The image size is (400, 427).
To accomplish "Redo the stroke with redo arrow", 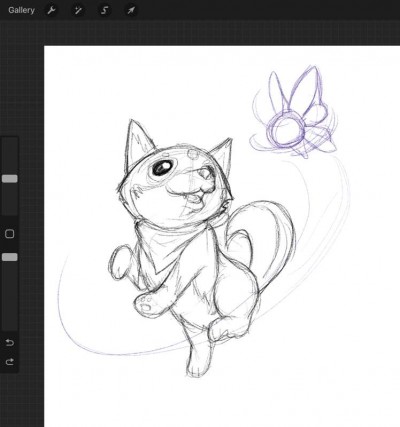I will coord(10,362).
